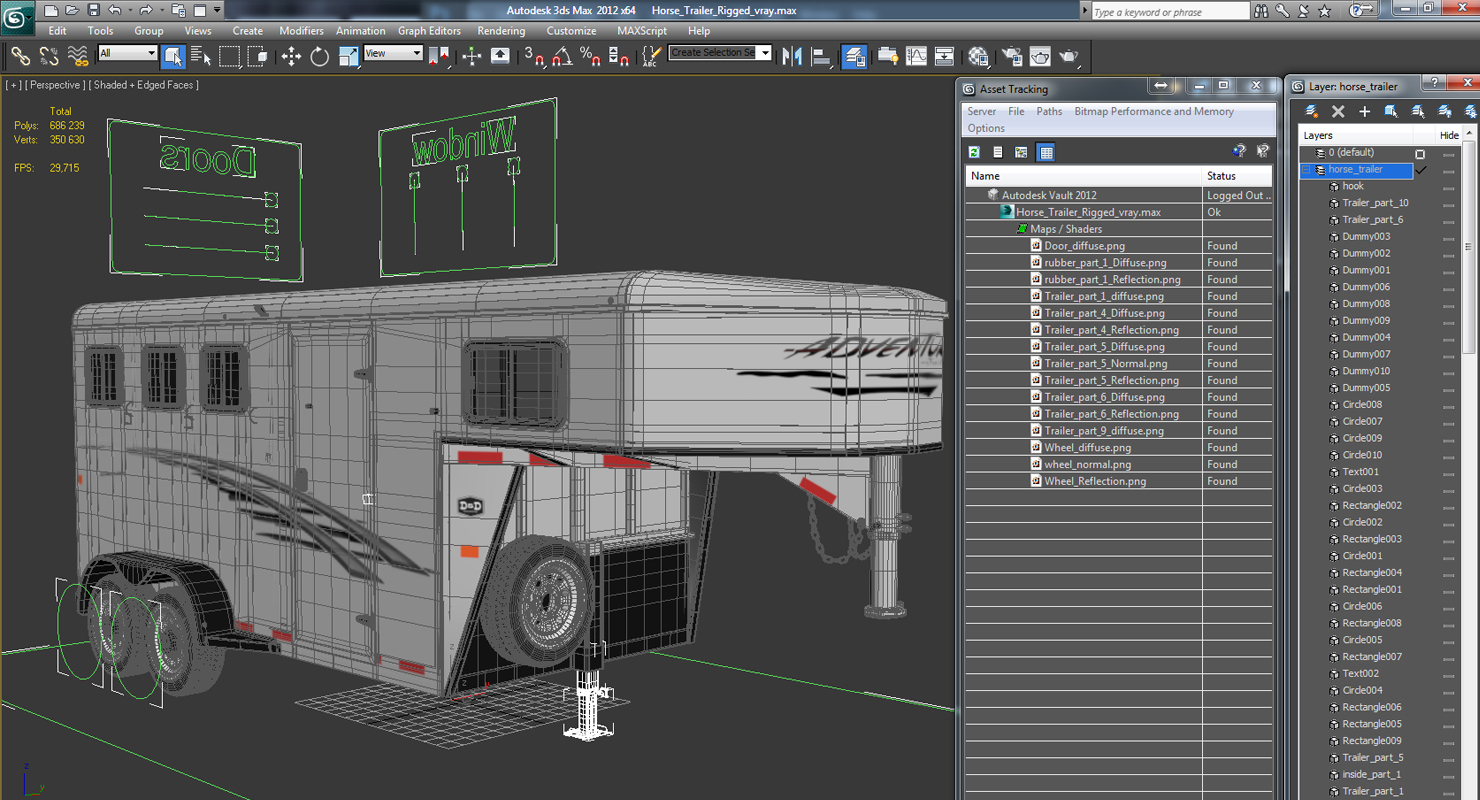Toggle Window/Crossing selection mode

click(x=258, y=56)
